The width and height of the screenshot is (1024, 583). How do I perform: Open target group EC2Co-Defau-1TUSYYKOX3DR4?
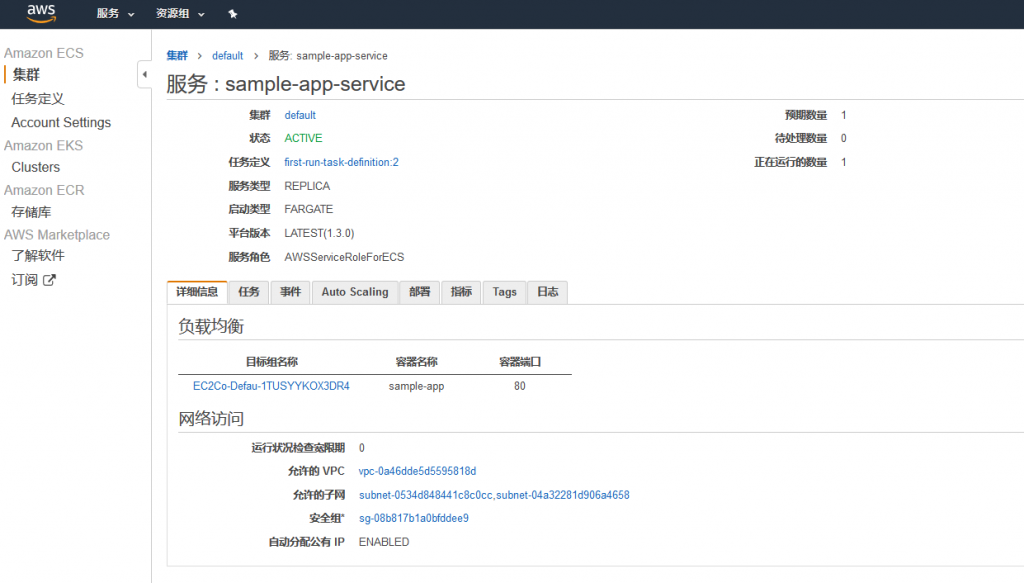[271, 386]
